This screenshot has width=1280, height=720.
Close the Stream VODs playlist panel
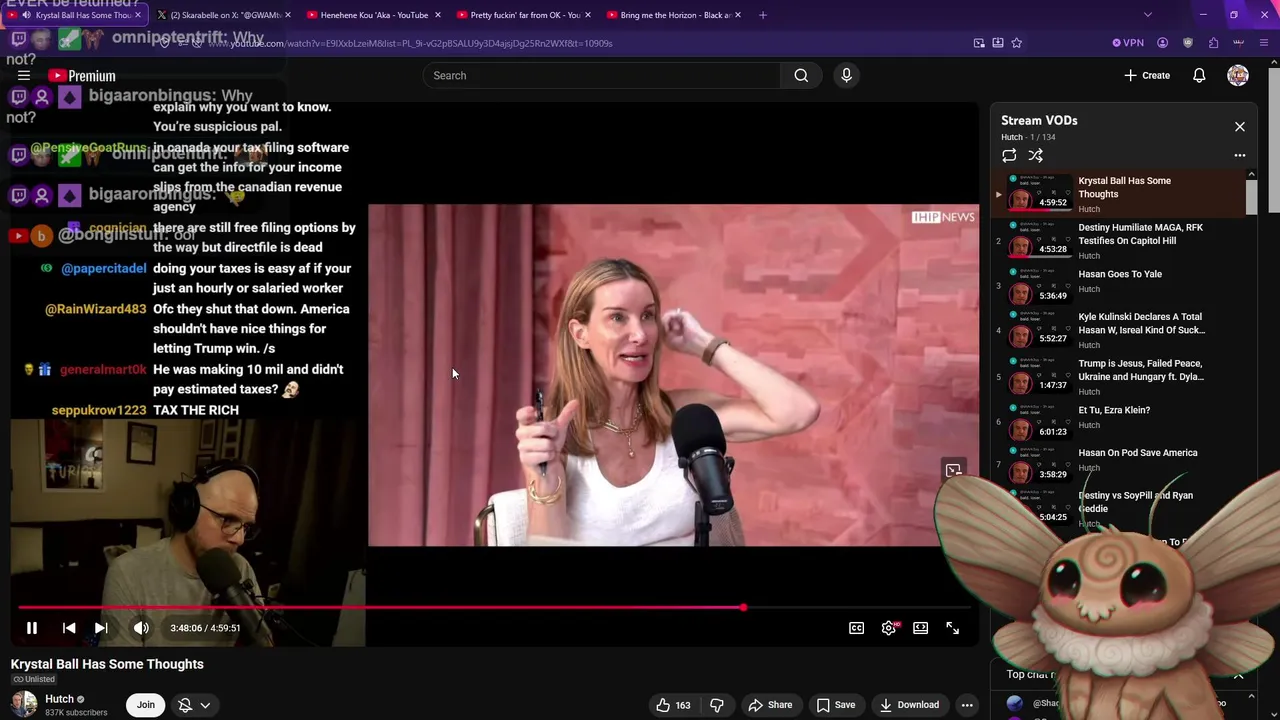[x=1240, y=127]
